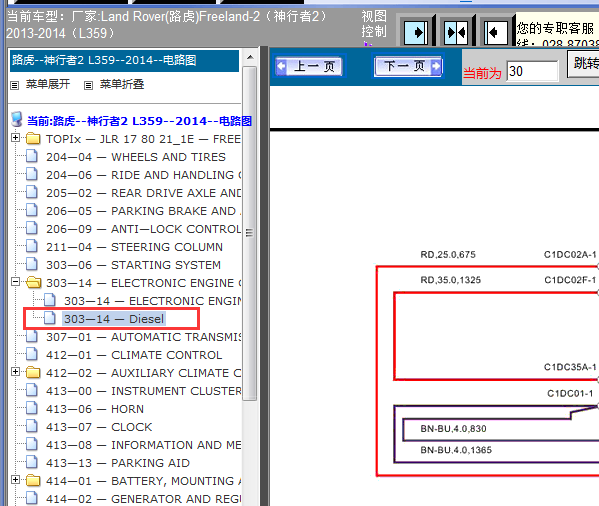Select 303—14 — Diesel entry
The image size is (599, 506).
click(x=114, y=319)
